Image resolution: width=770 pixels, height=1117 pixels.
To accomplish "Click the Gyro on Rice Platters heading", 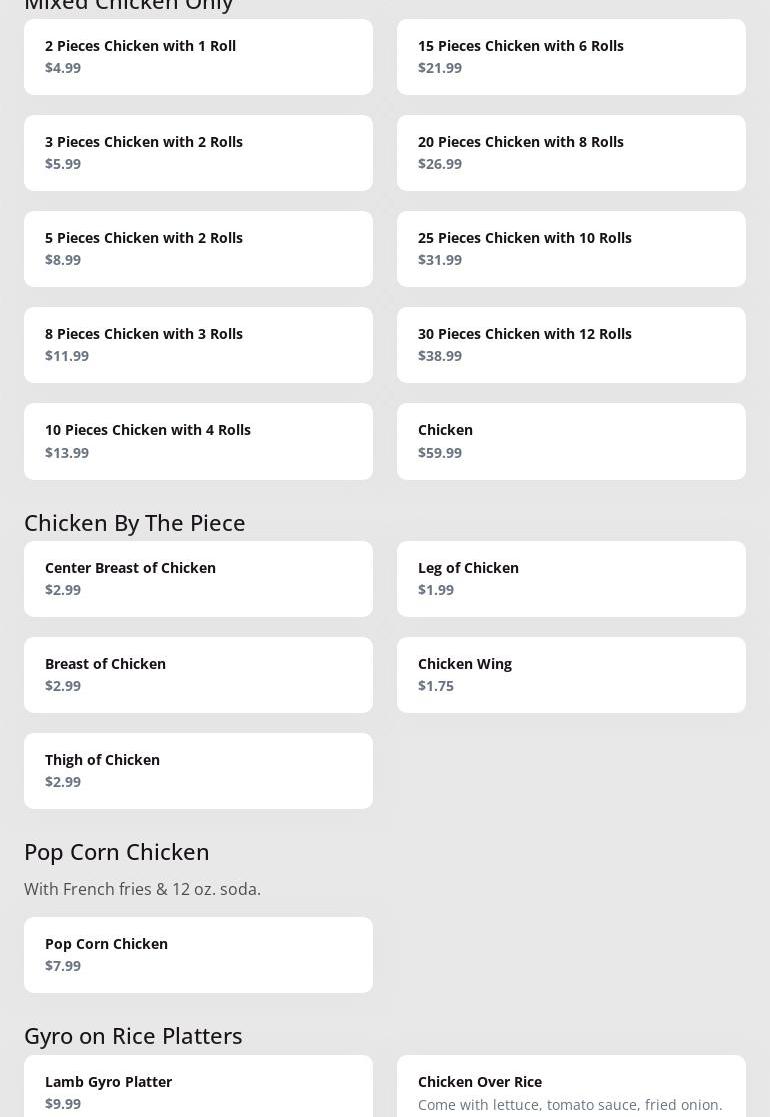I will coord(133,1035).
